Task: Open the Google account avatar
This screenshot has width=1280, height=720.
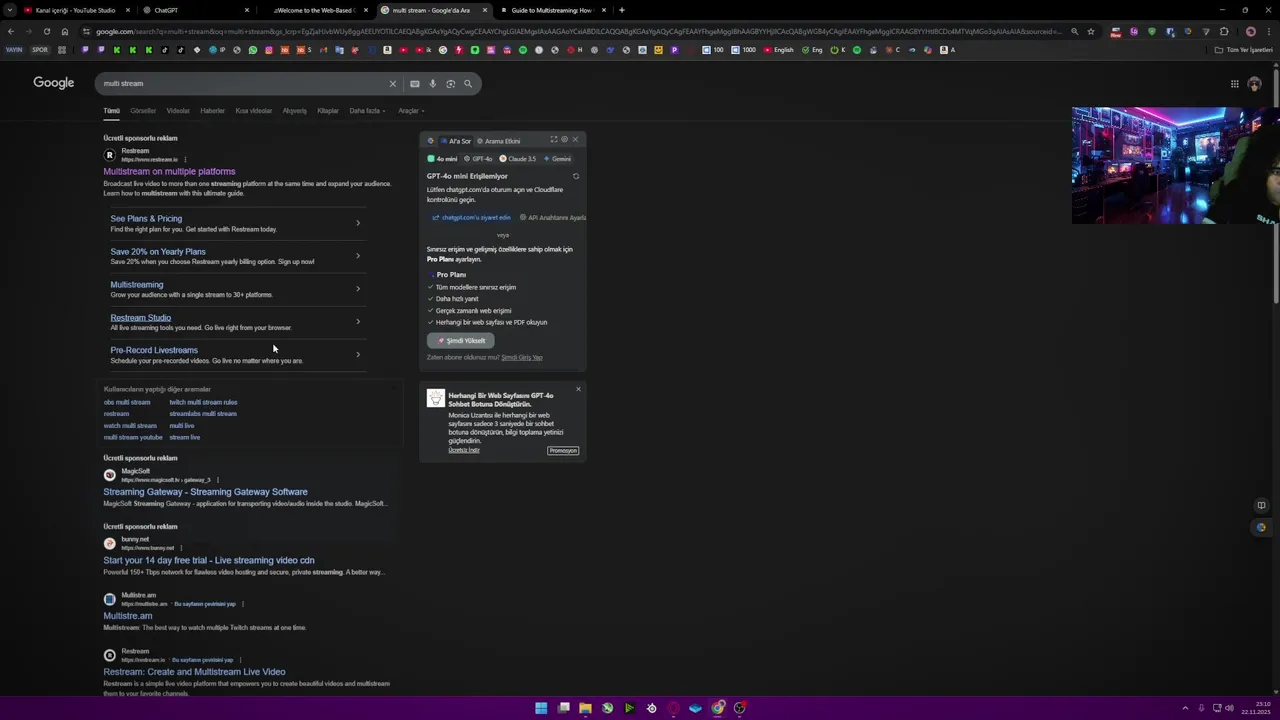Action: coord(1254,84)
